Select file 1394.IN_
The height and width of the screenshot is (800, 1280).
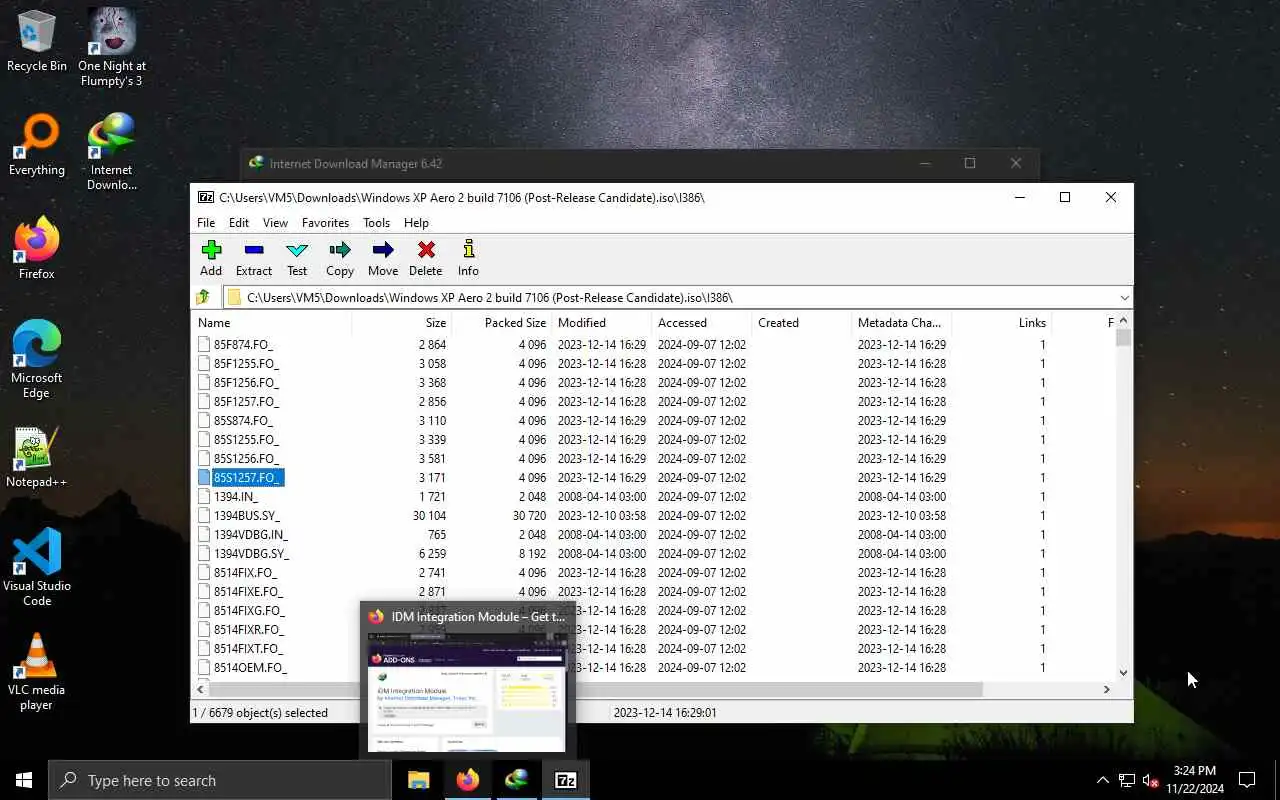point(235,496)
